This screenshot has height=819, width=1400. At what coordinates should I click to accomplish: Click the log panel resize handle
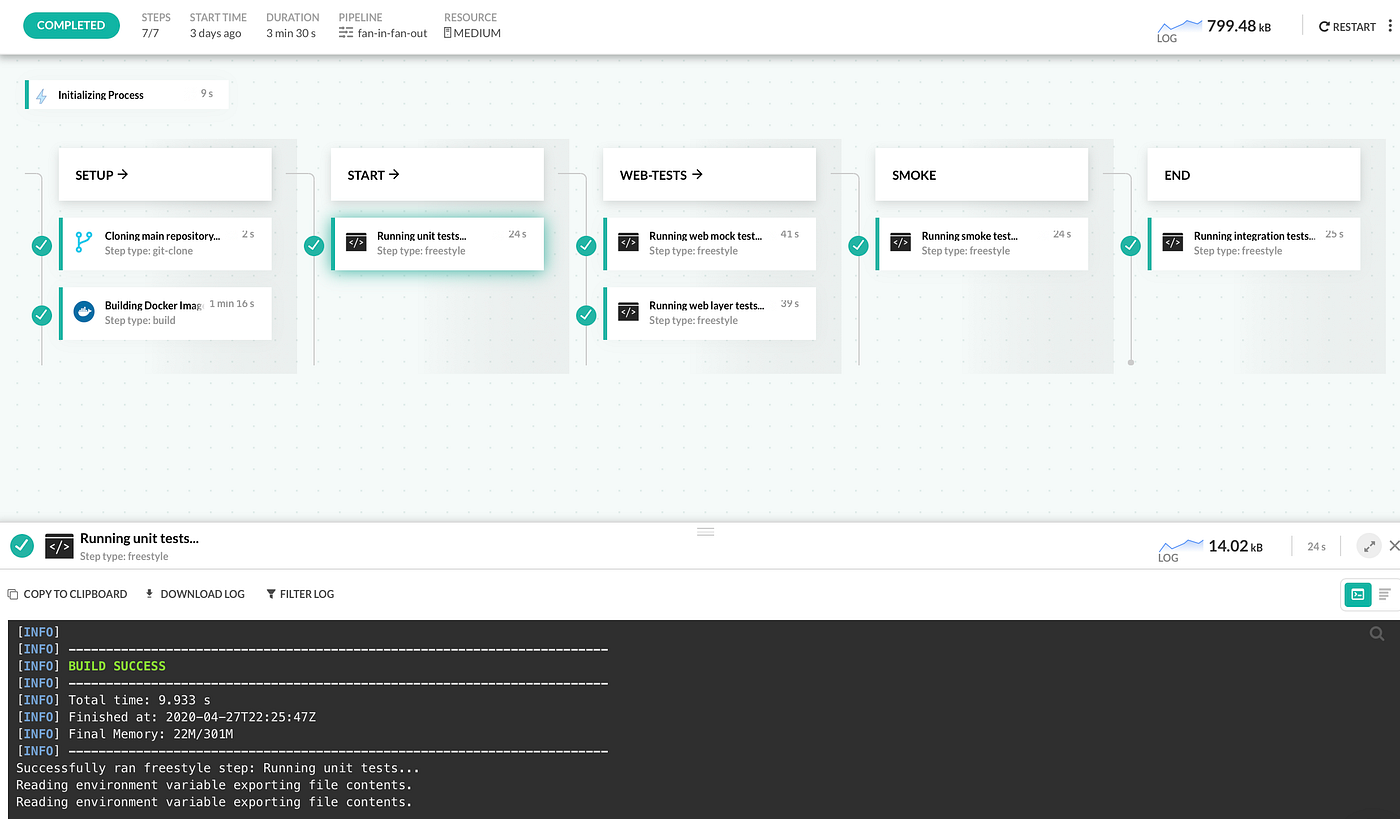point(705,531)
